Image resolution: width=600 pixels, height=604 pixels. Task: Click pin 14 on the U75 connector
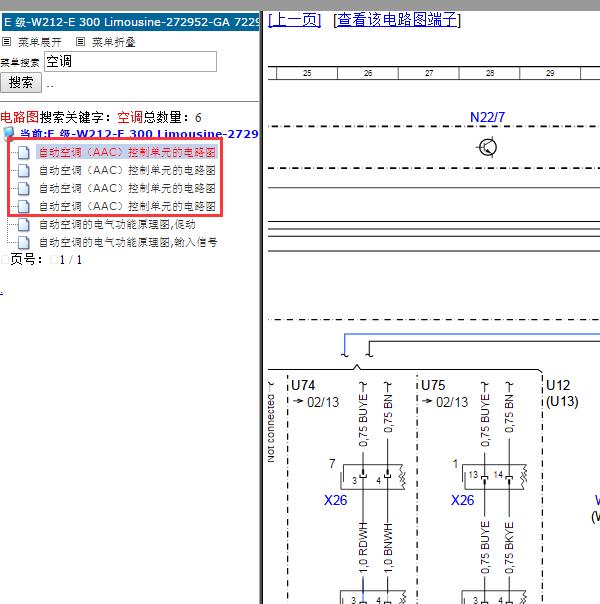(x=498, y=475)
